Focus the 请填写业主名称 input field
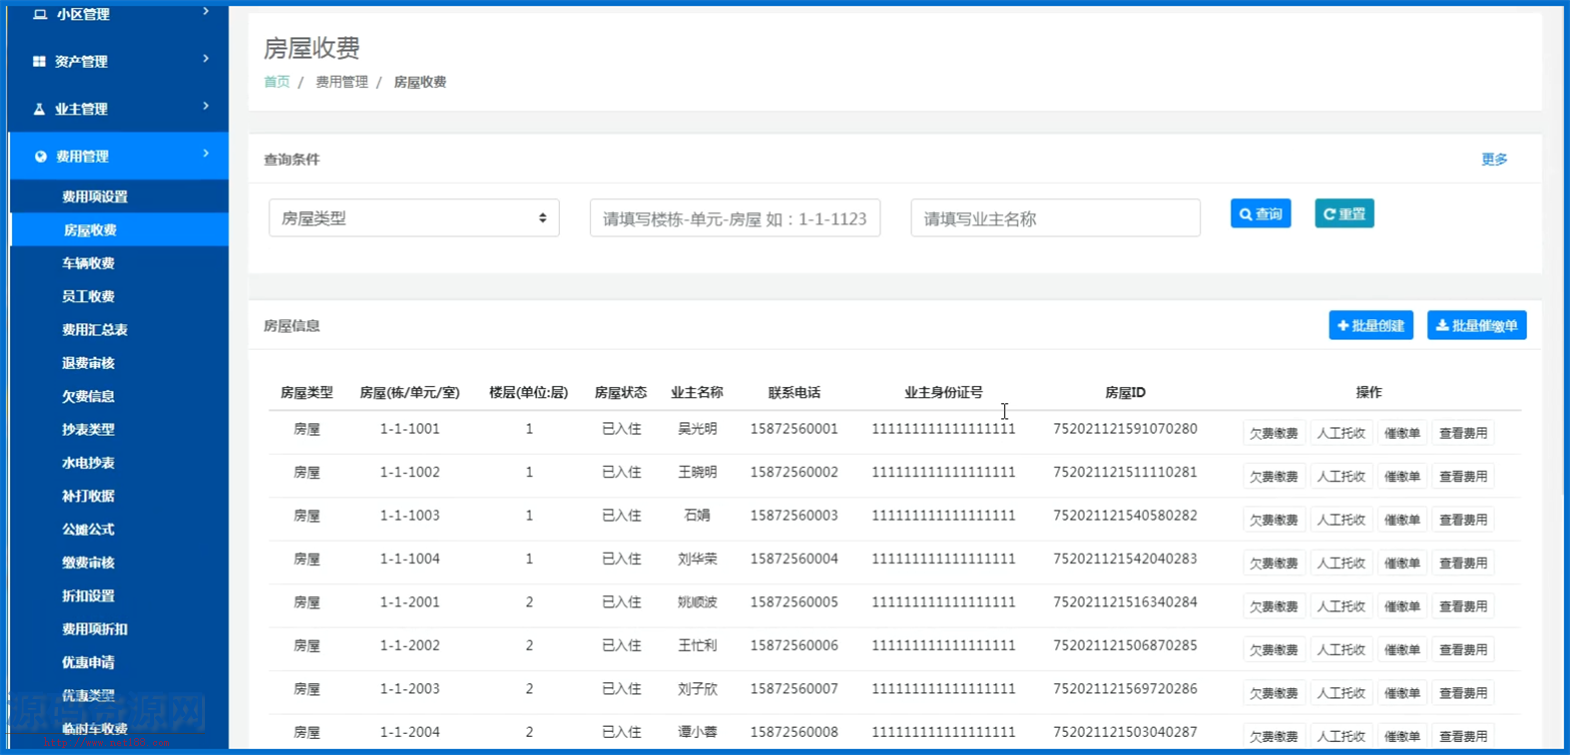Image resolution: width=1570 pixels, height=755 pixels. [x=1055, y=218]
